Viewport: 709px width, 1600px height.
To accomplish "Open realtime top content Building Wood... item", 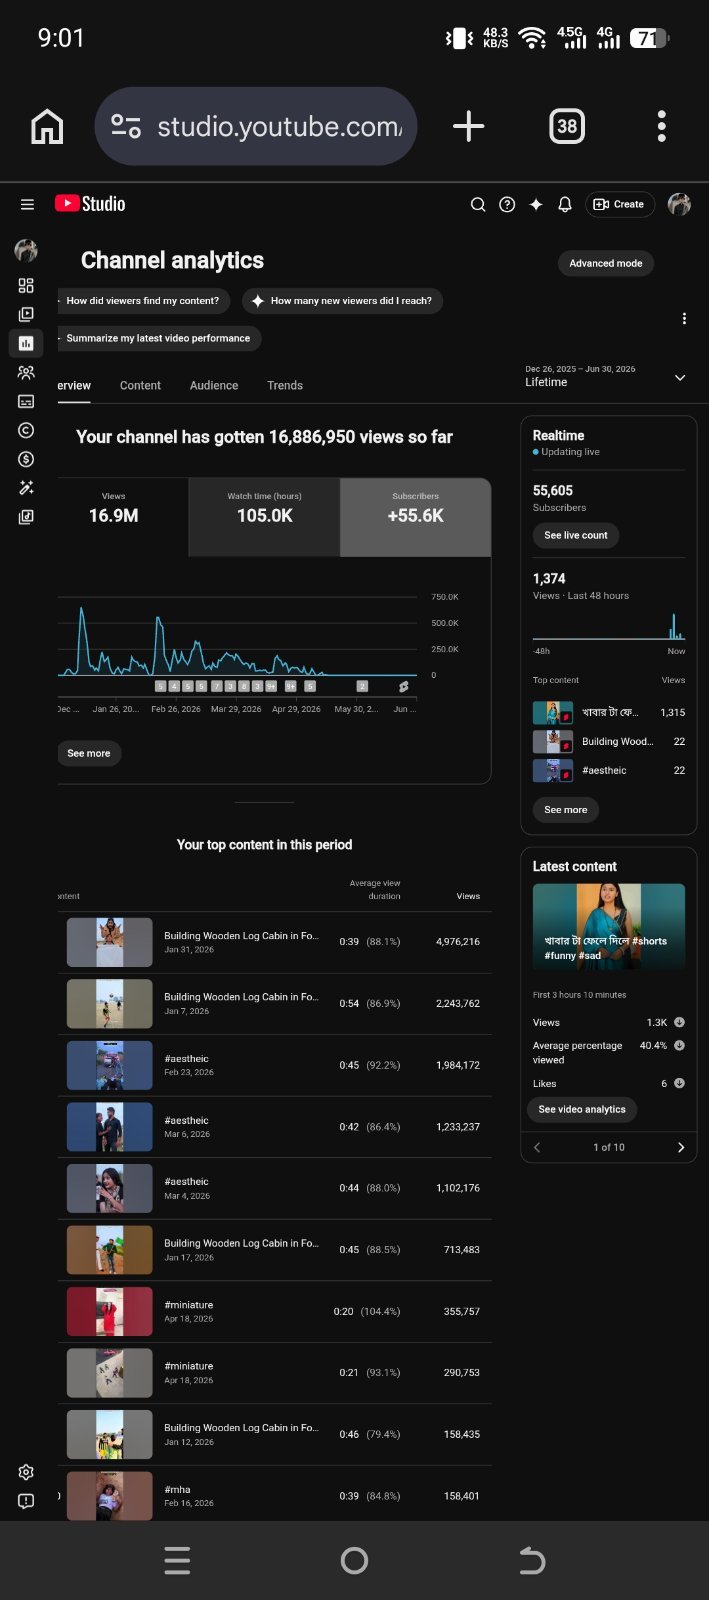I will (608, 741).
